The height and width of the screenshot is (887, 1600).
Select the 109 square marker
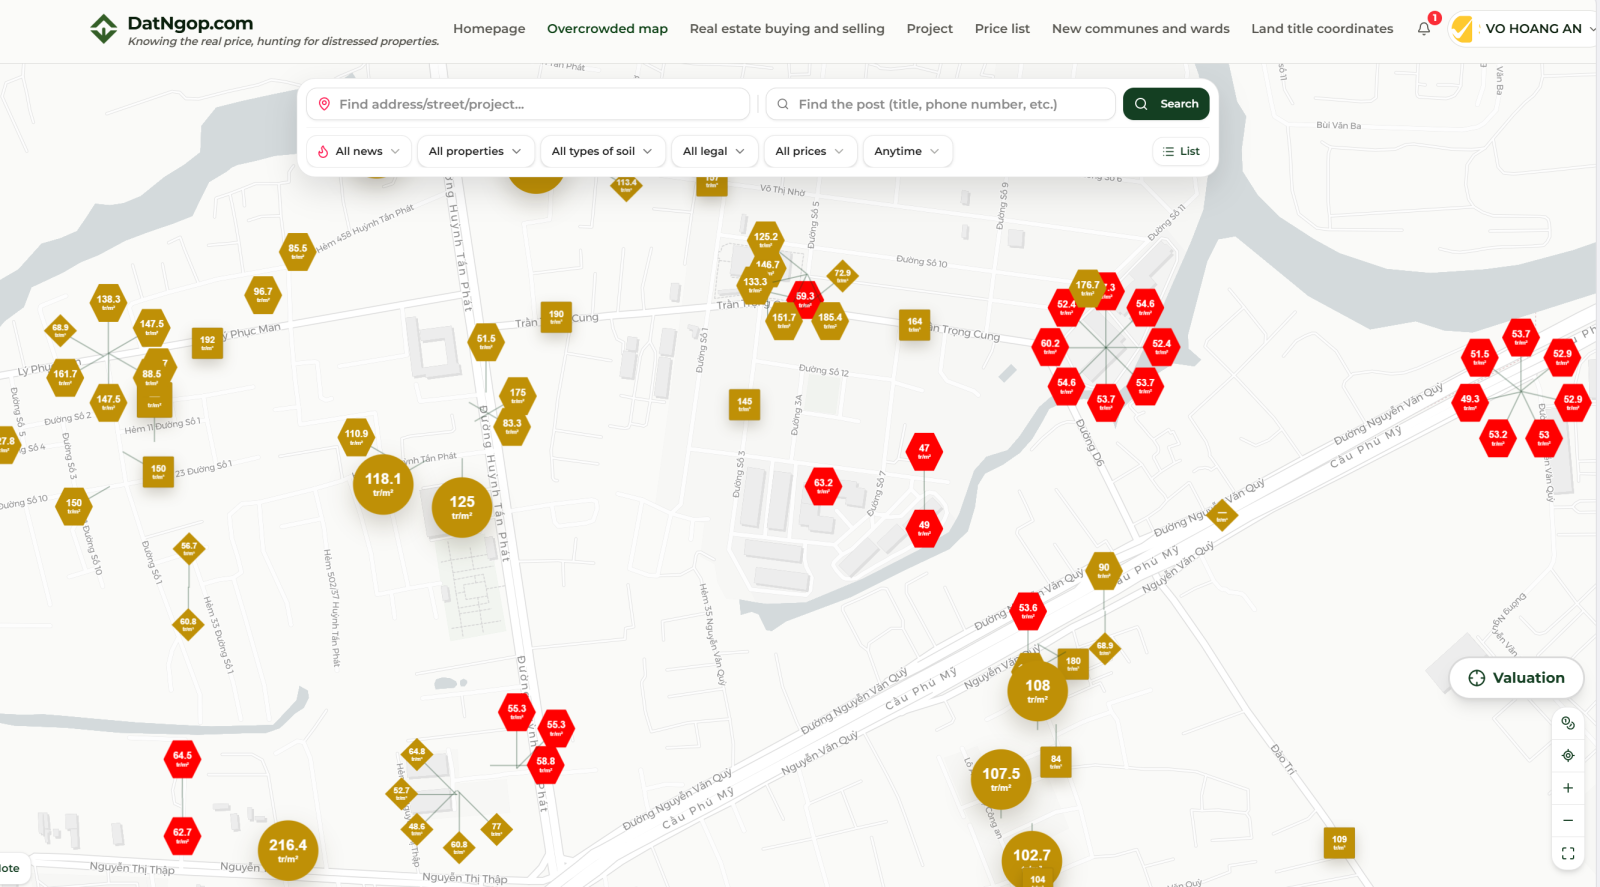point(1339,842)
